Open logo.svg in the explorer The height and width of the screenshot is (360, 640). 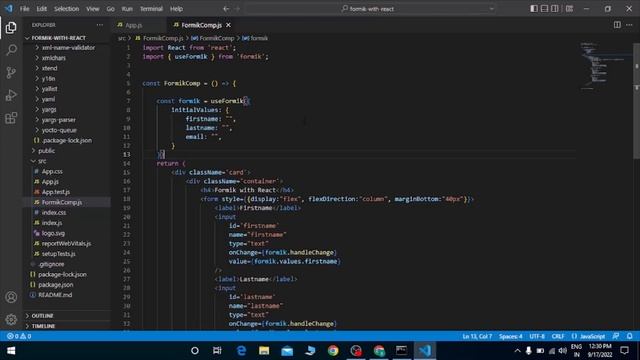(53, 233)
